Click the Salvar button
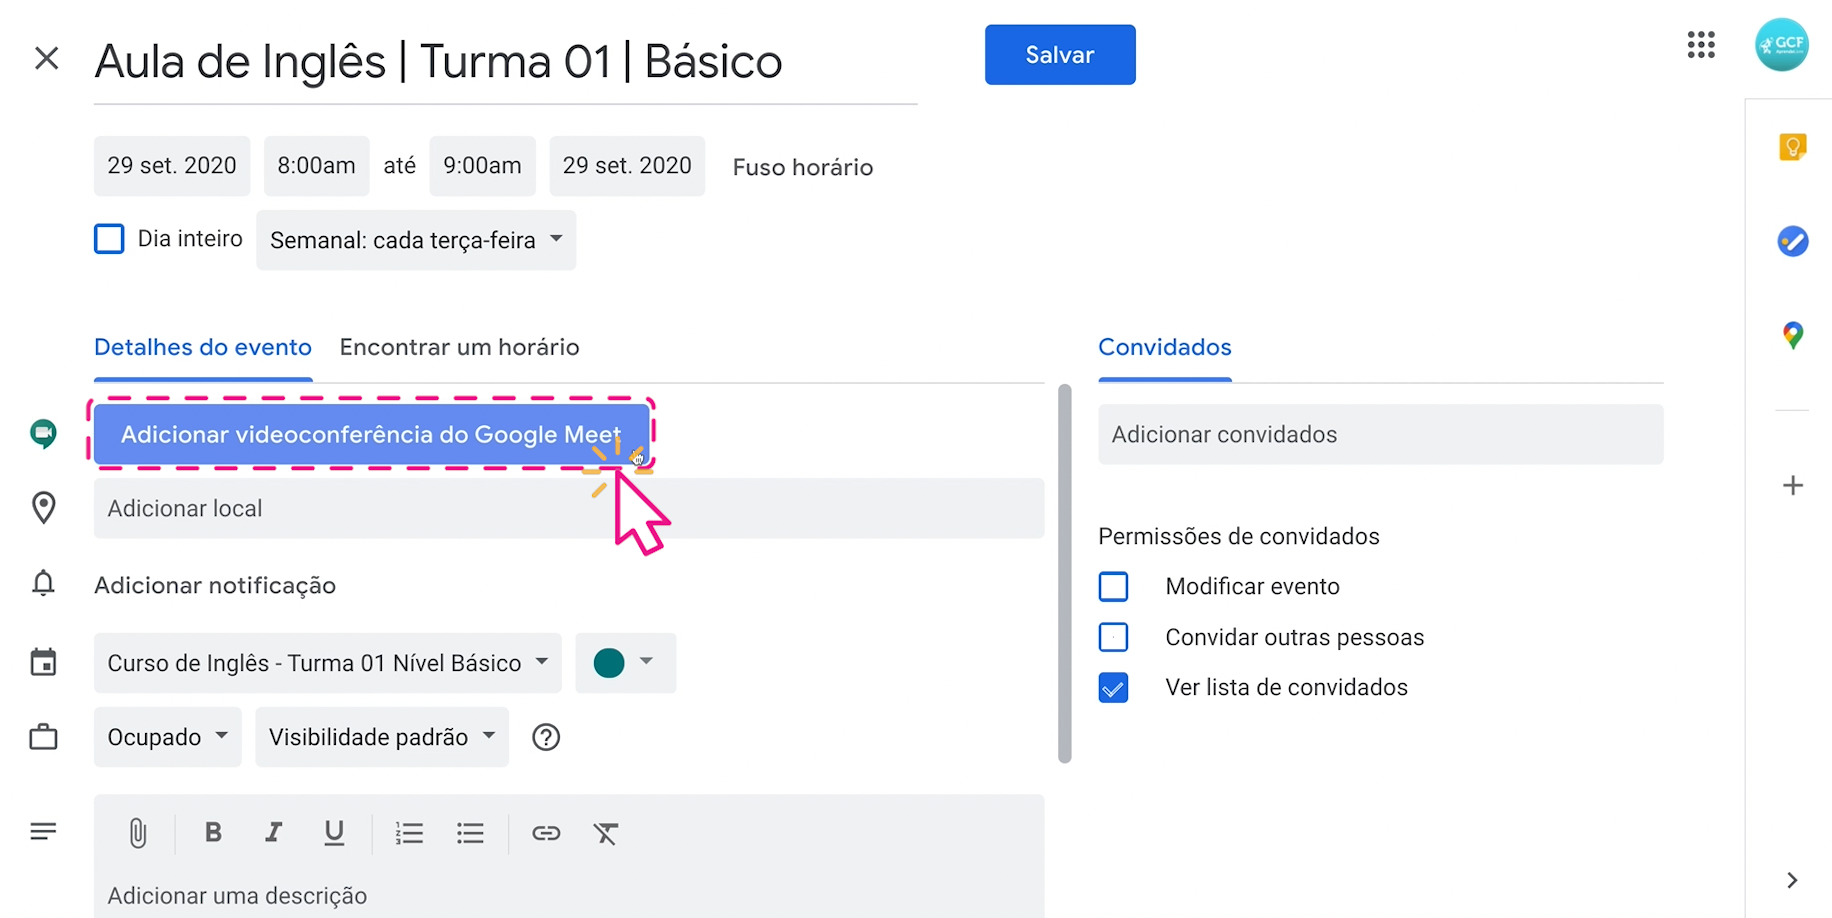The width and height of the screenshot is (1832, 918). tap(1060, 55)
